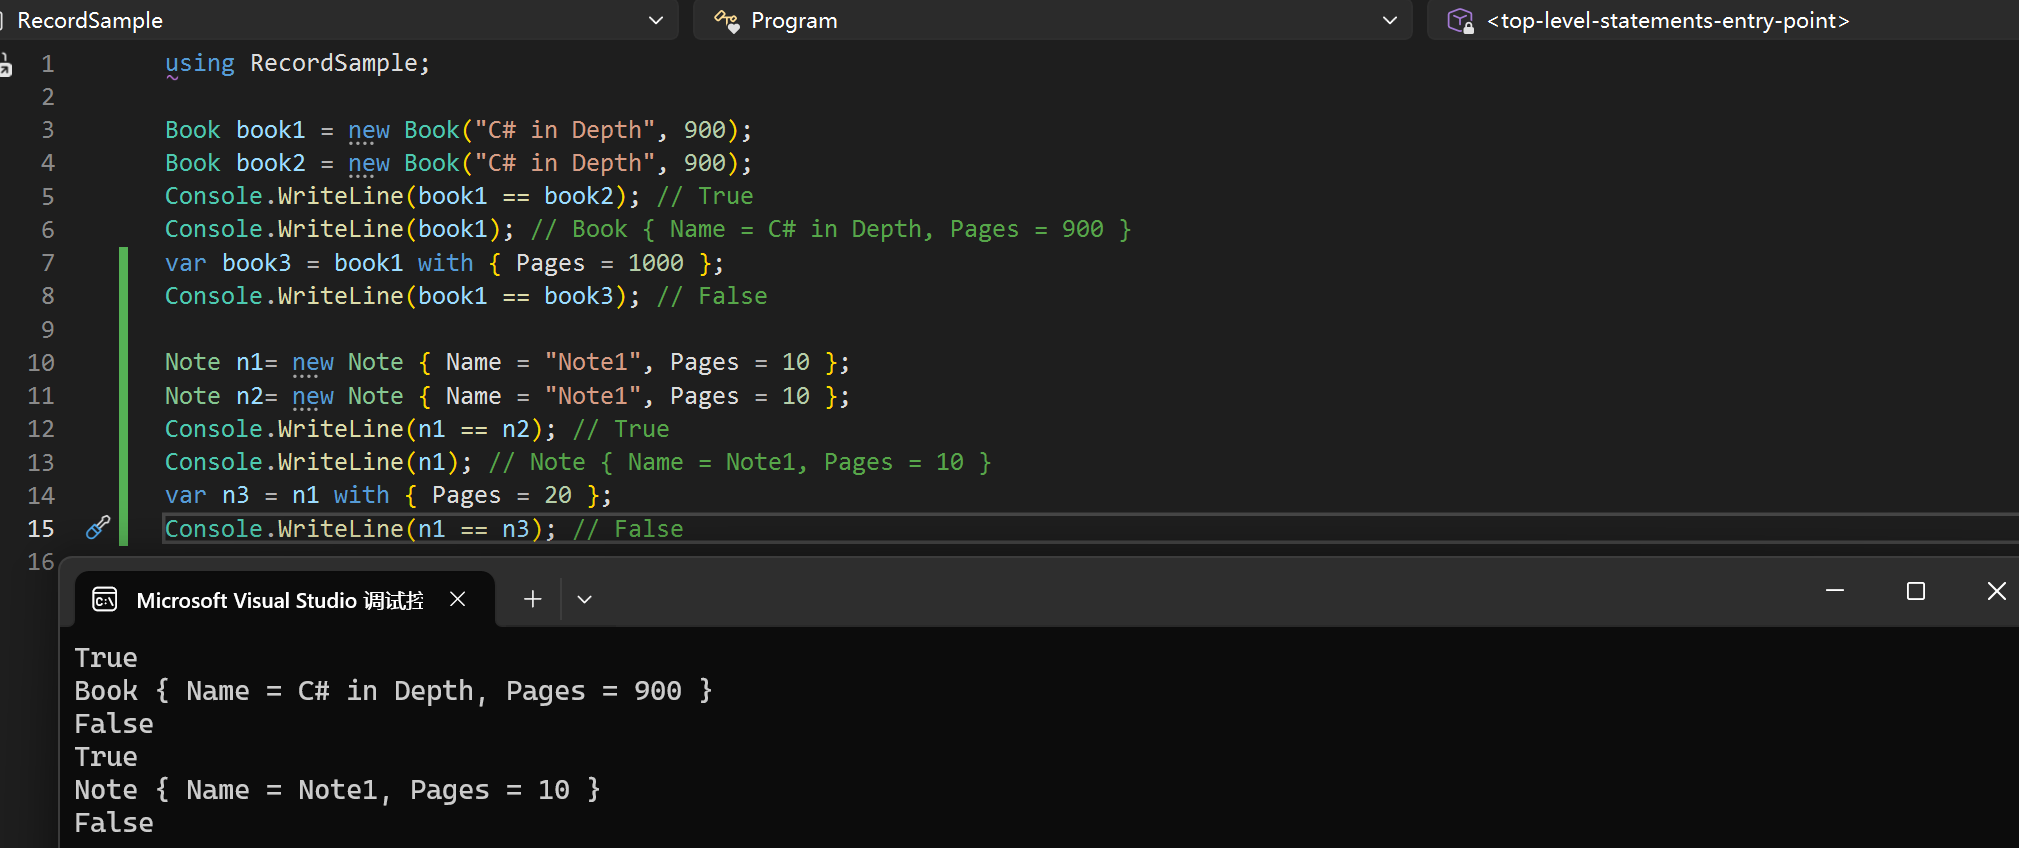Image resolution: width=2019 pixels, height=848 pixels.
Task: Click line number 15 in the gutter
Action: tap(41, 529)
